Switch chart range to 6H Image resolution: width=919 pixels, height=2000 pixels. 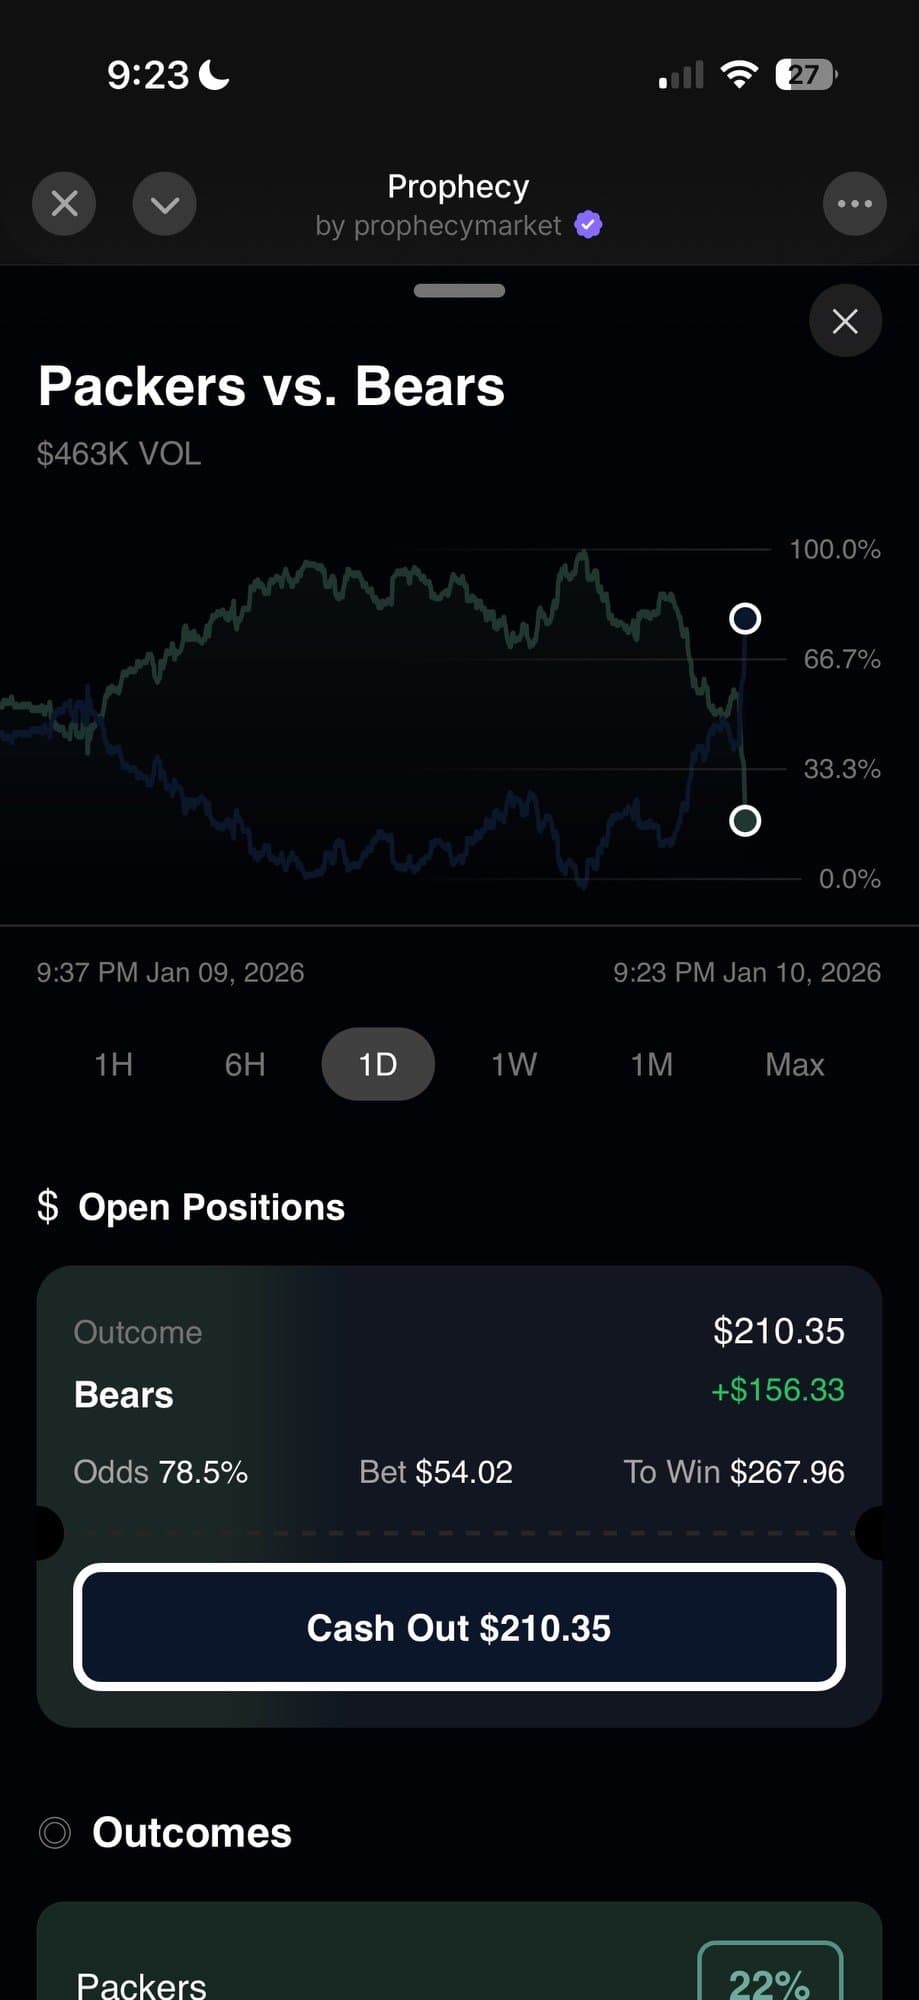(245, 1064)
